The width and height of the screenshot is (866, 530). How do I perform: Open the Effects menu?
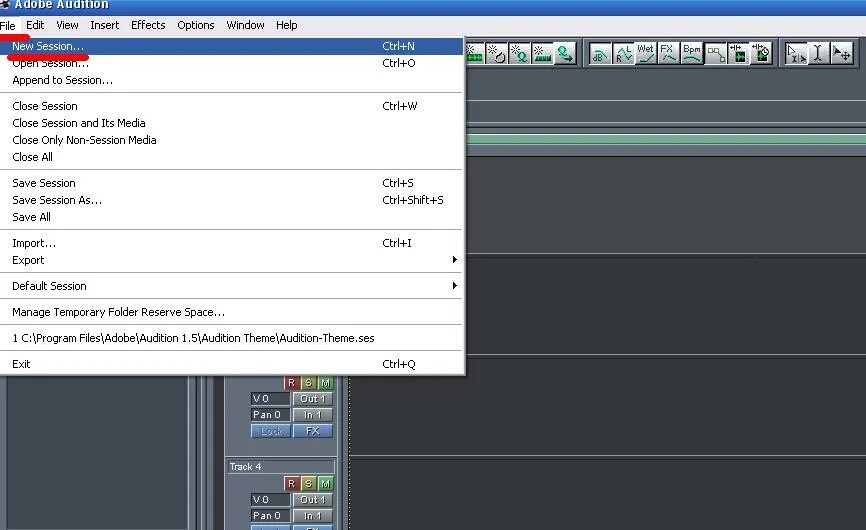[x=148, y=25]
